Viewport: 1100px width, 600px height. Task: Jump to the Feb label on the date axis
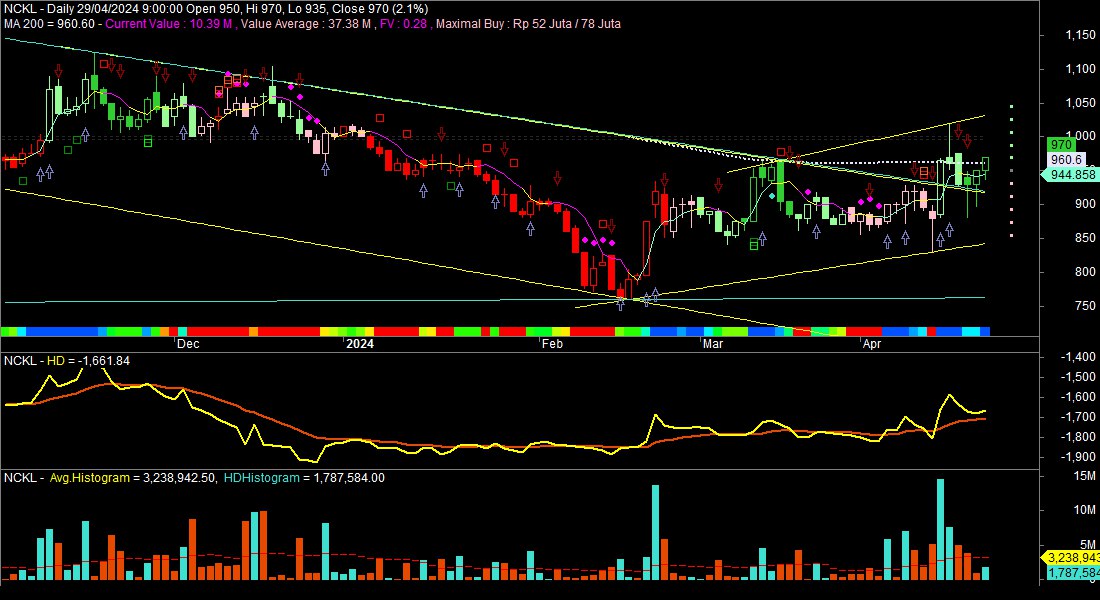click(x=551, y=344)
